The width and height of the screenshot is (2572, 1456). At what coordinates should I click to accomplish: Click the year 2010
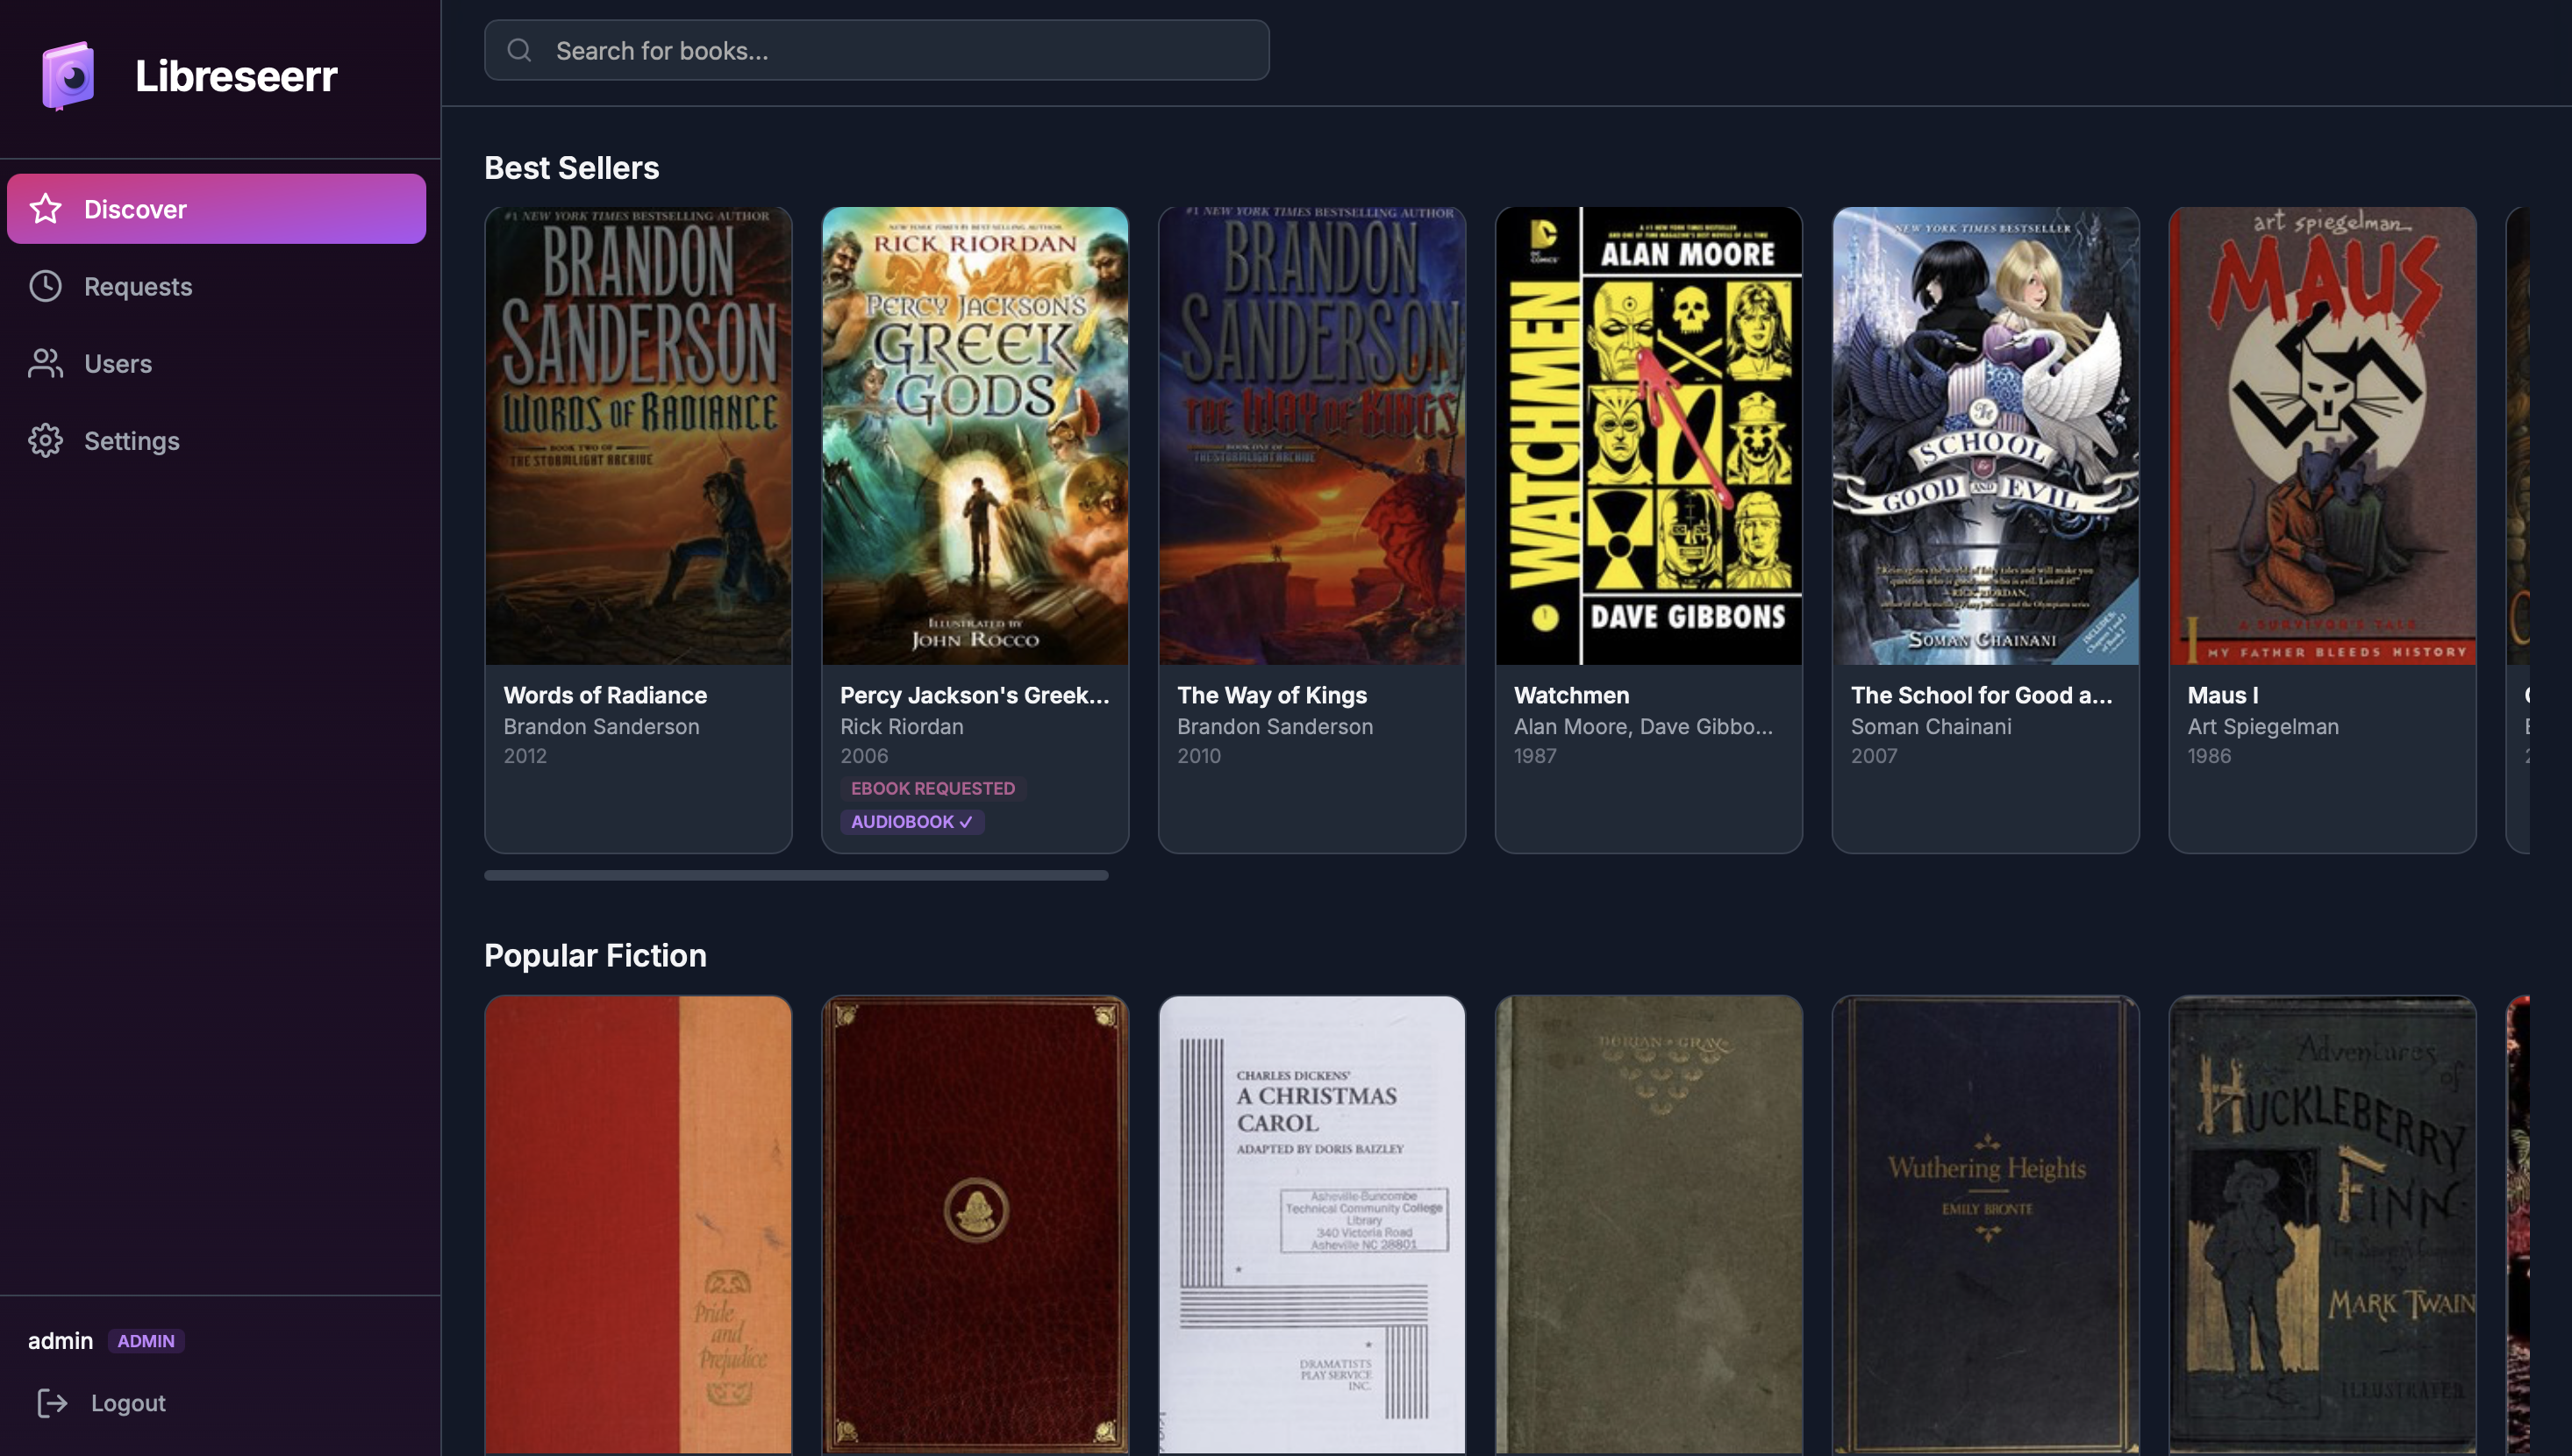click(1199, 756)
